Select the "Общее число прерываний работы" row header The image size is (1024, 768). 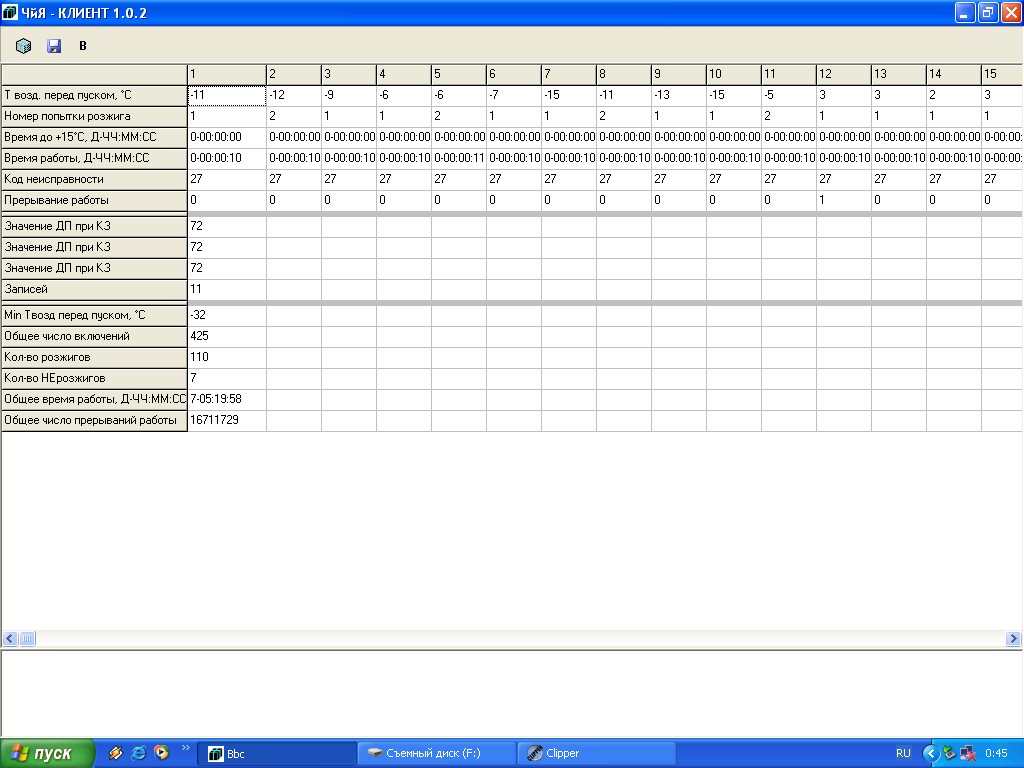click(x=94, y=420)
